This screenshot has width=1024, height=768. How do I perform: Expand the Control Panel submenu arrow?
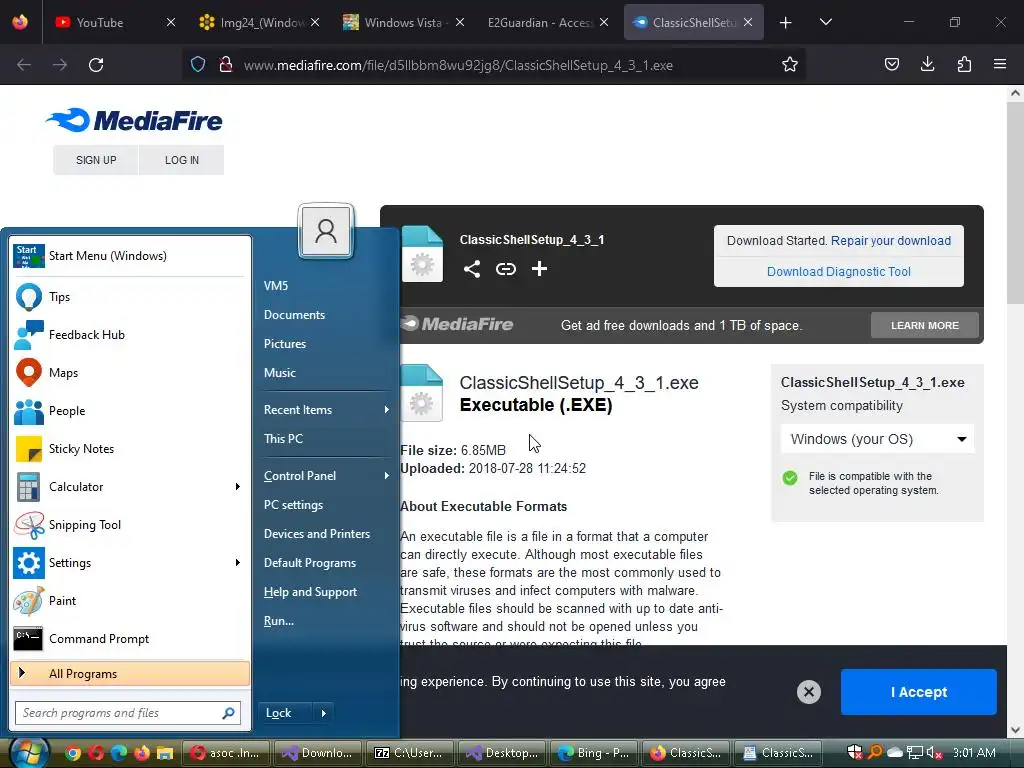(387, 475)
